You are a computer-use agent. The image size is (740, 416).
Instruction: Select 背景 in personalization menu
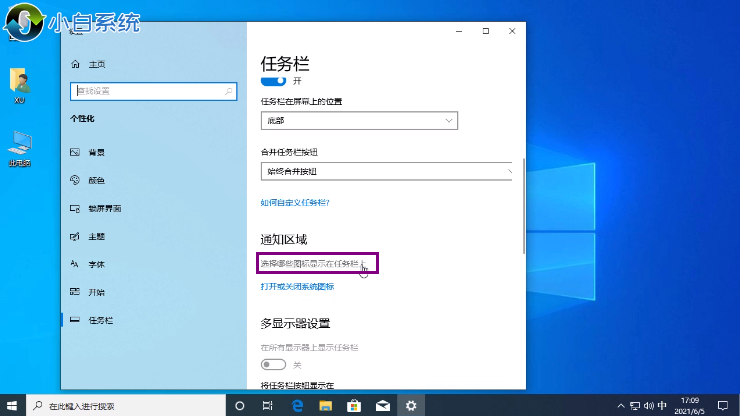point(96,152)
